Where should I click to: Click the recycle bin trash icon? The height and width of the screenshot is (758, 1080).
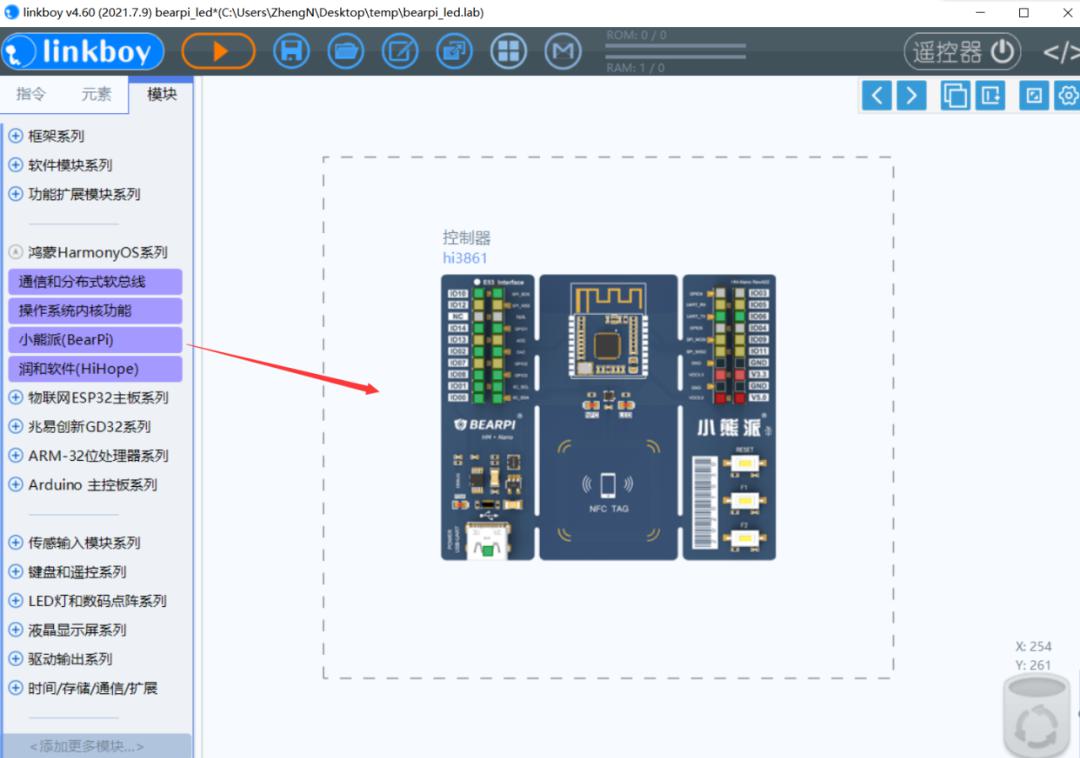pos(1037,716)
